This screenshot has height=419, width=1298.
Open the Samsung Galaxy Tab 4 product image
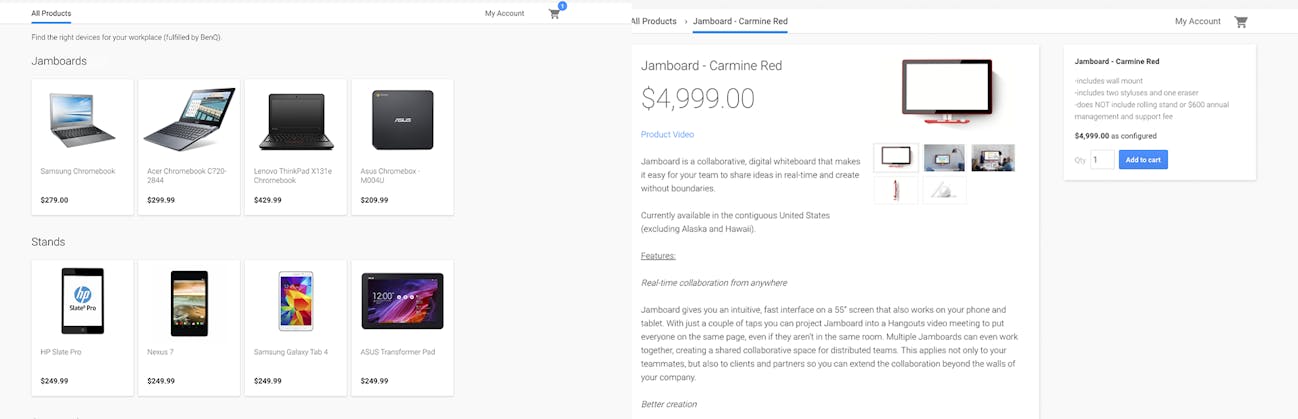pos(296,301)
